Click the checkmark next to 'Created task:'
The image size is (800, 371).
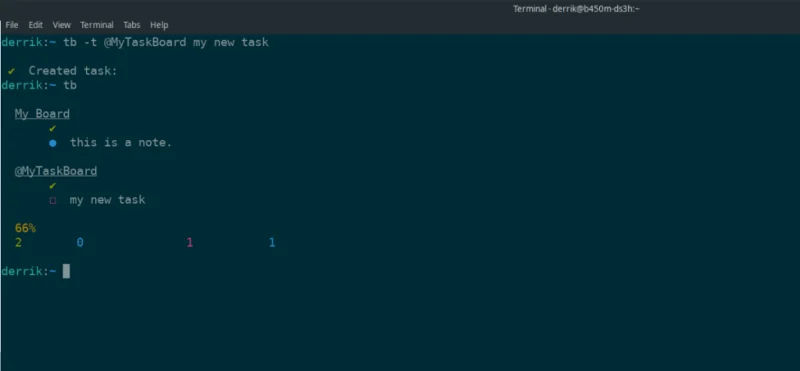pos(11,71)
